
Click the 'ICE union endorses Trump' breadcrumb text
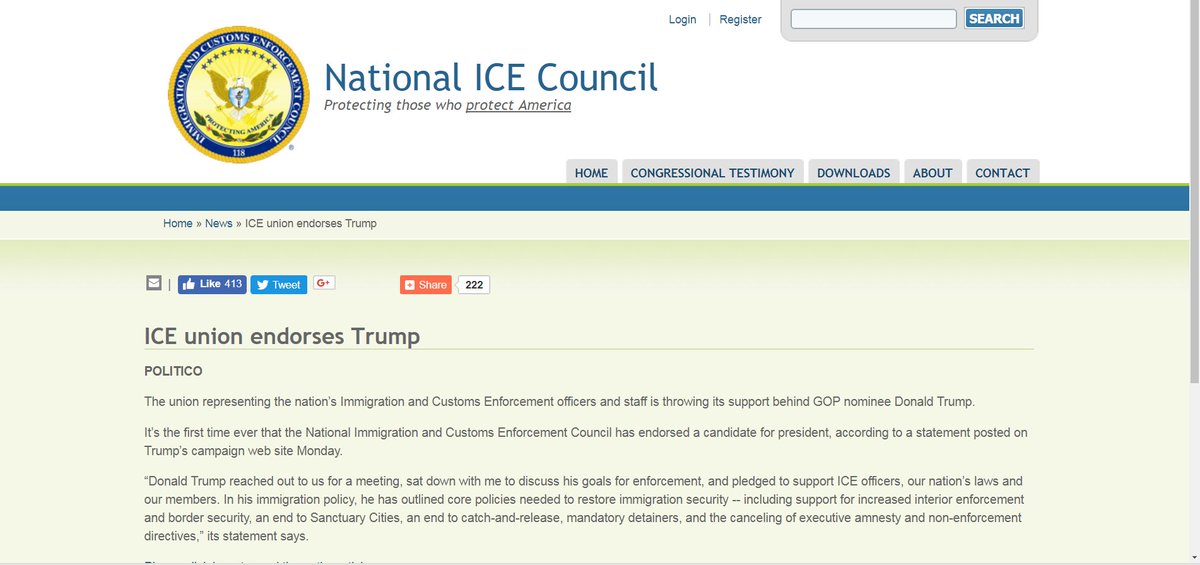311,223
